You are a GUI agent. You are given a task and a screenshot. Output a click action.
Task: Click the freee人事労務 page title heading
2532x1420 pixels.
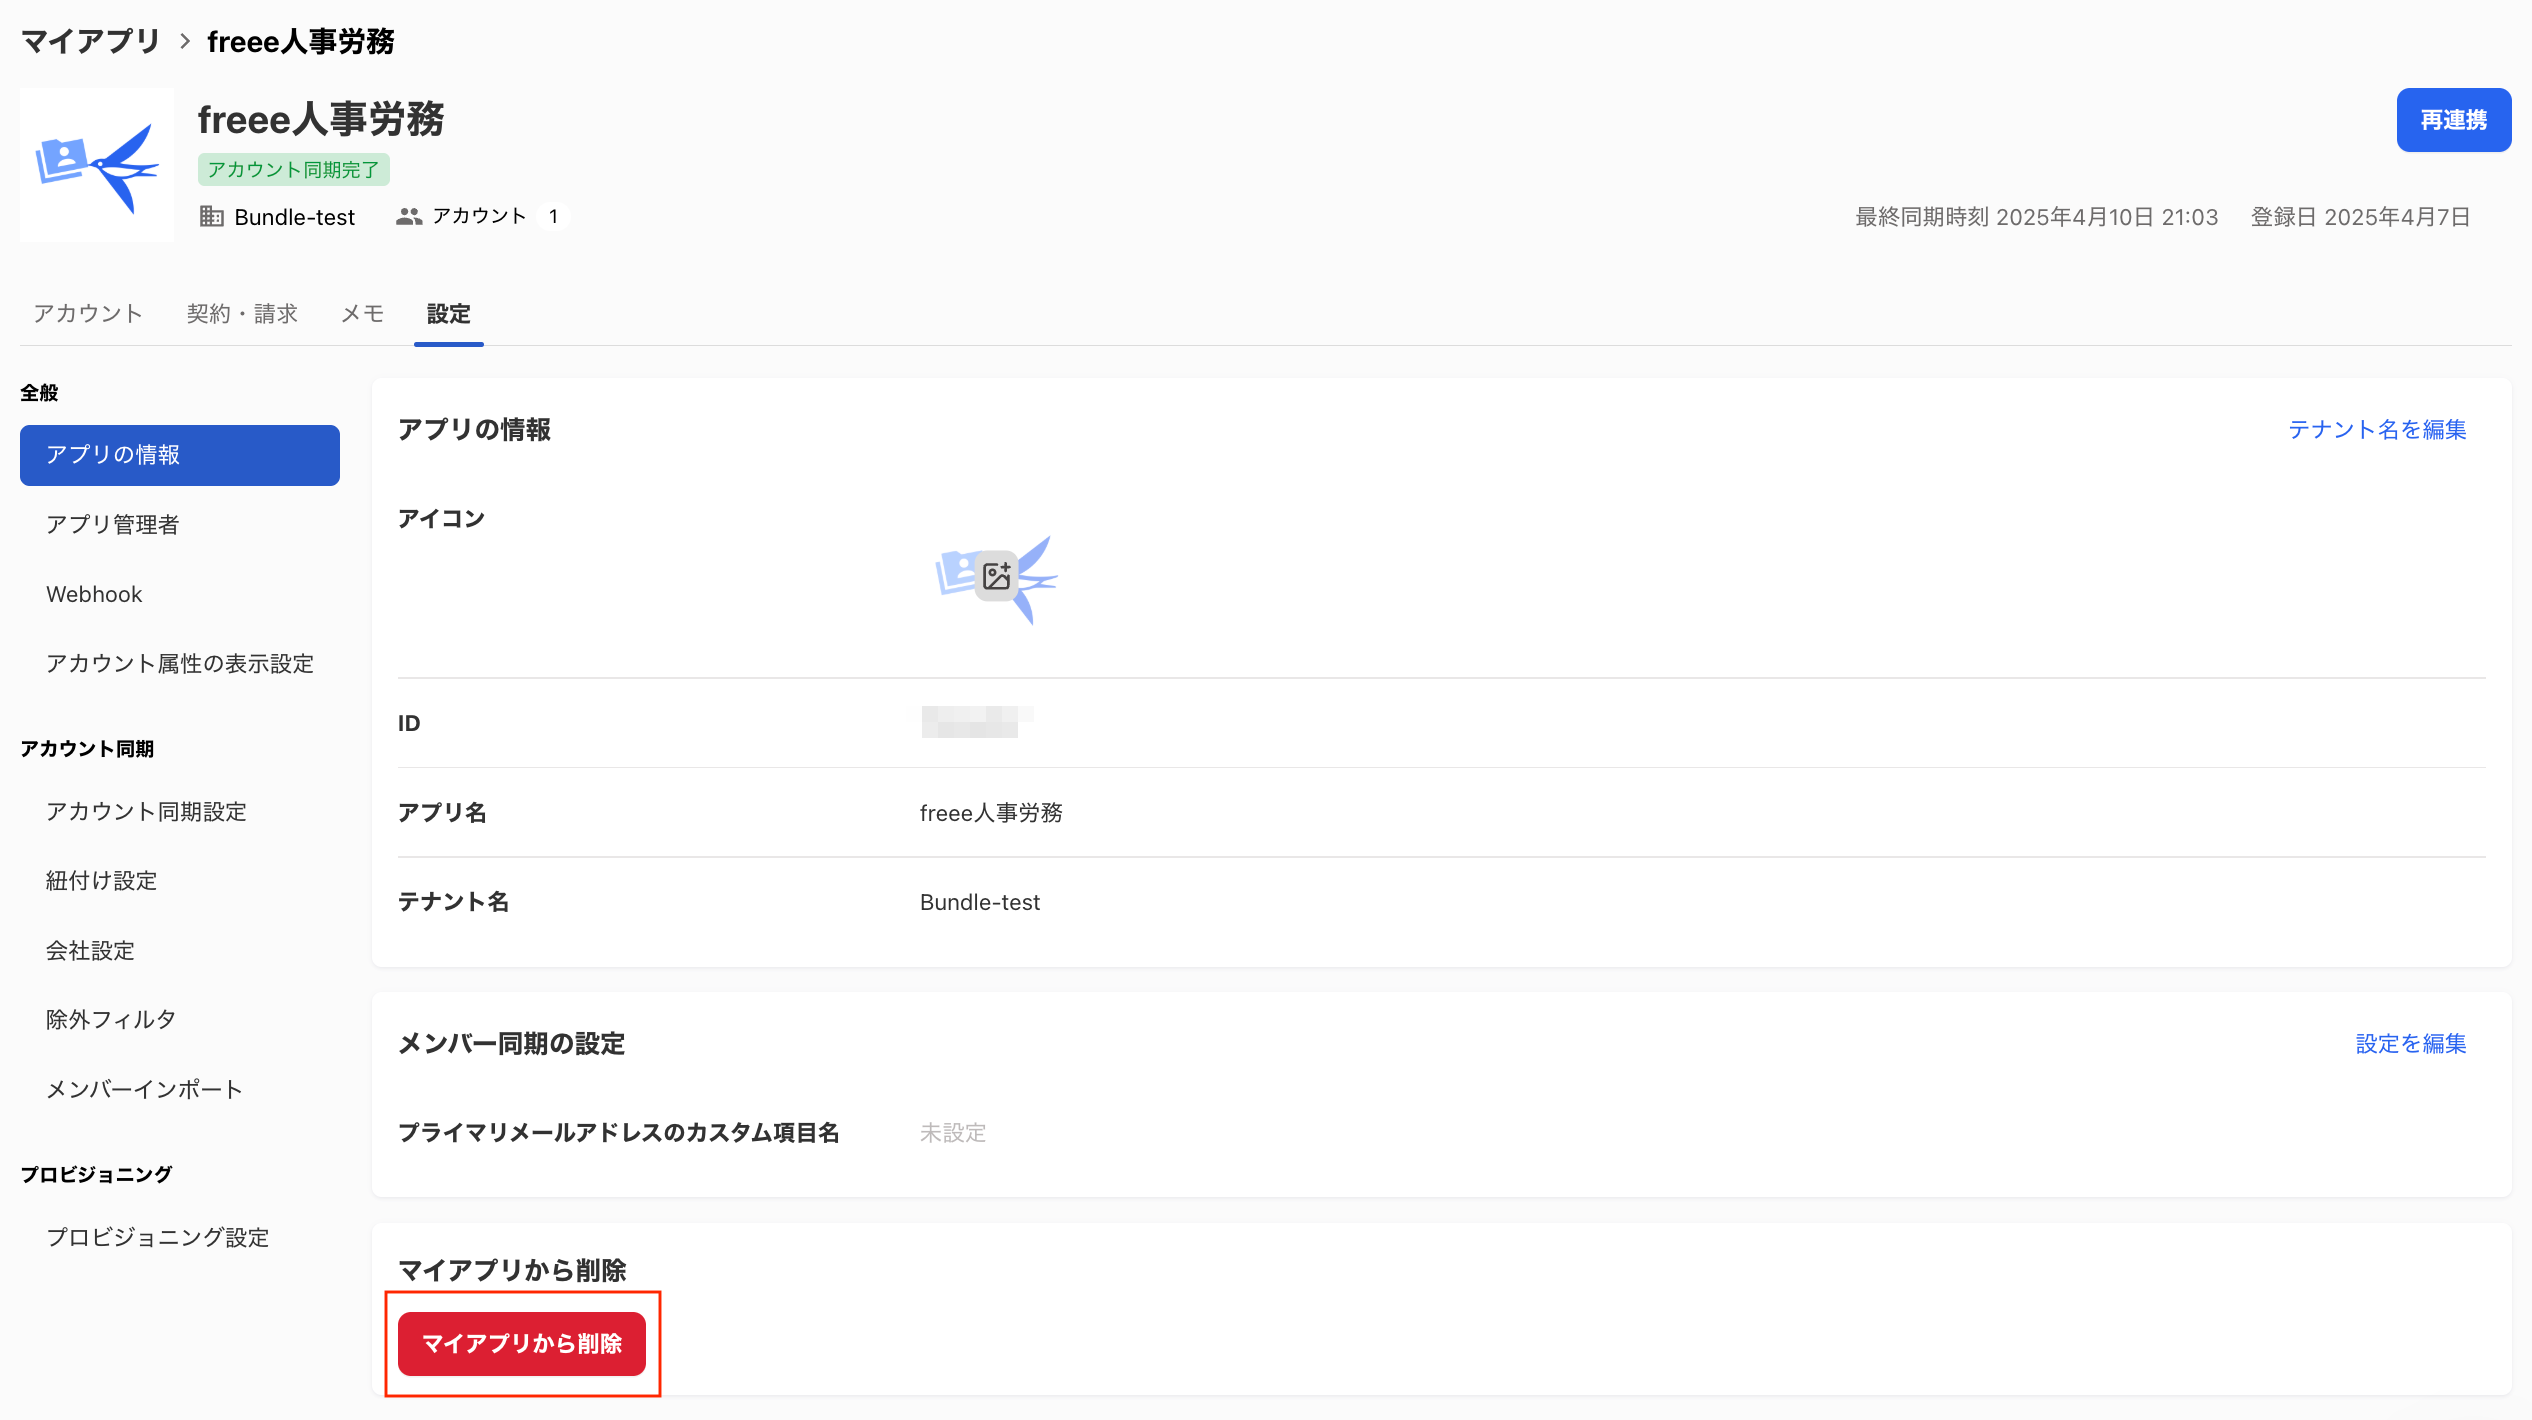[x=321, y=120]
